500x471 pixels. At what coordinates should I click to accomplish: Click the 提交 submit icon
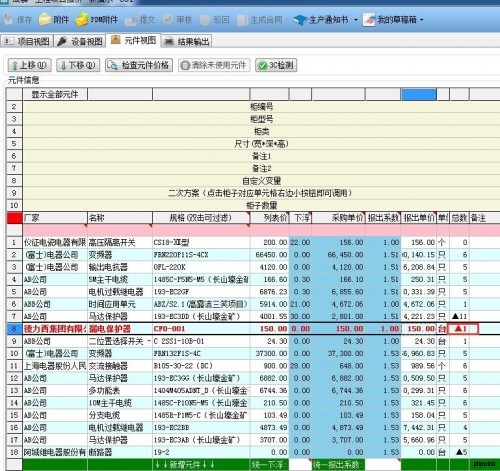[131, 20]
